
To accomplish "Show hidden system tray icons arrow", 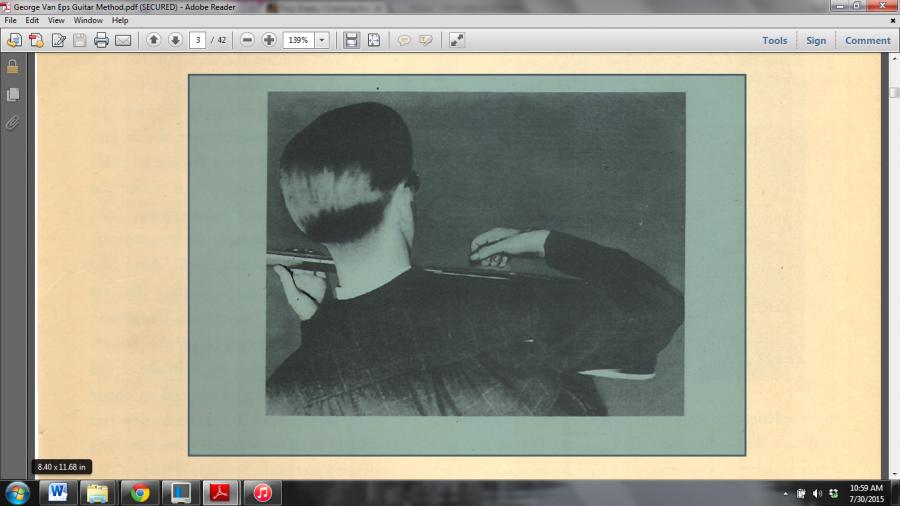I will click(785, 493).
